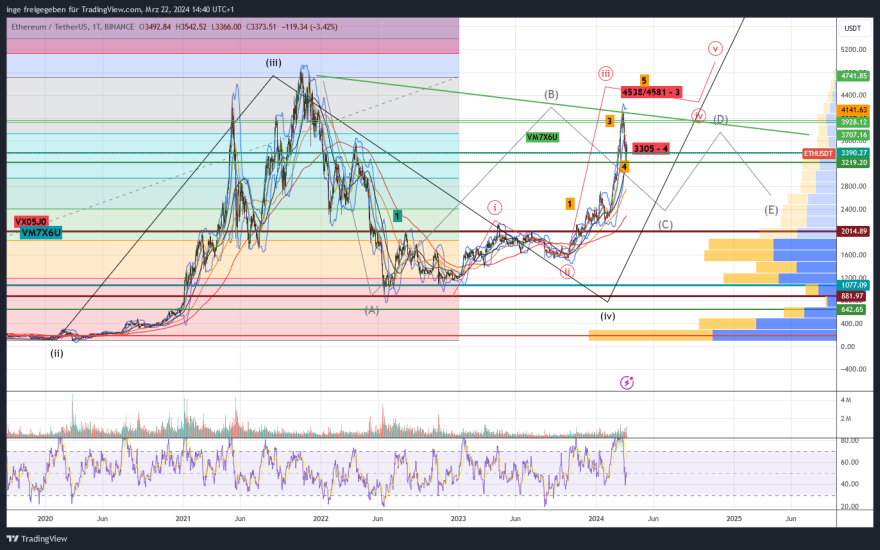The height and width of the screenshot is (550, 880).
Task: Select the red VX05J0 label on left
Action: tap(31, 220)
